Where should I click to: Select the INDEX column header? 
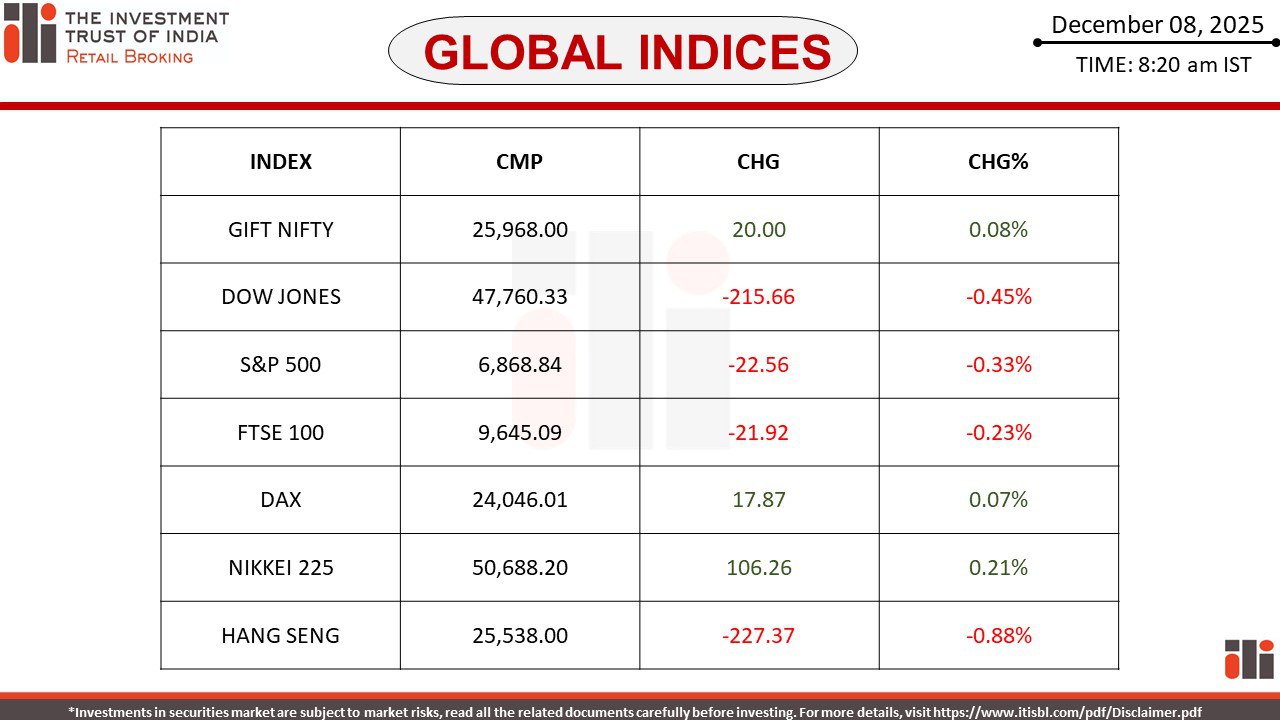coord(280,162)
